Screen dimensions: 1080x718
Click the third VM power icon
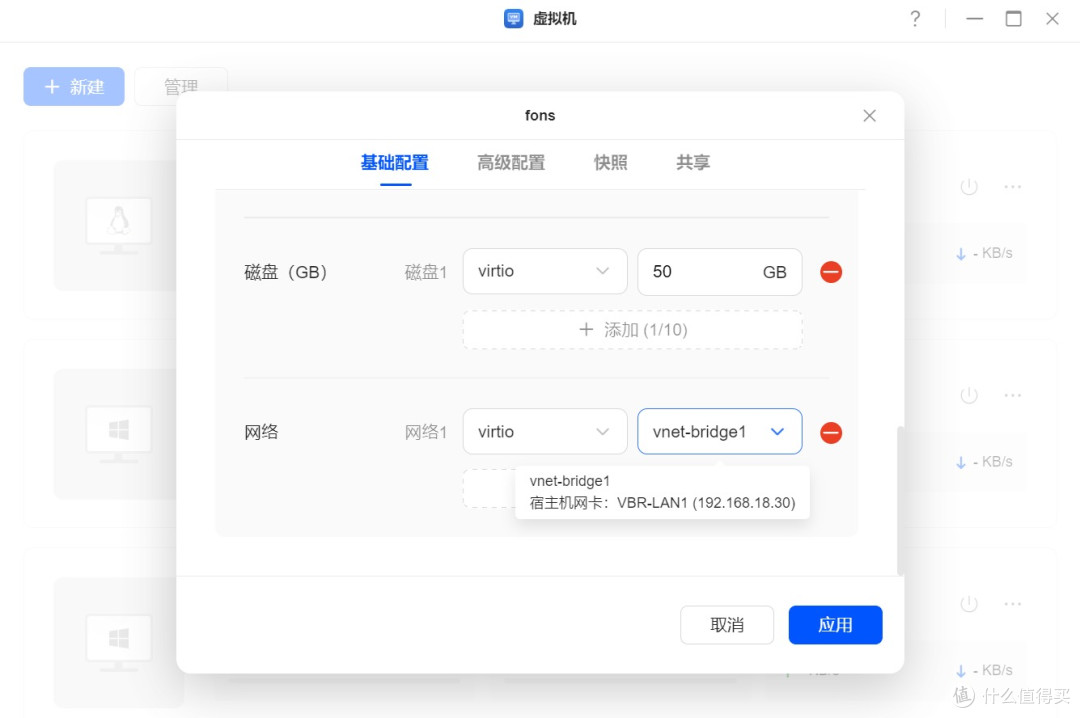coord(968,604)
